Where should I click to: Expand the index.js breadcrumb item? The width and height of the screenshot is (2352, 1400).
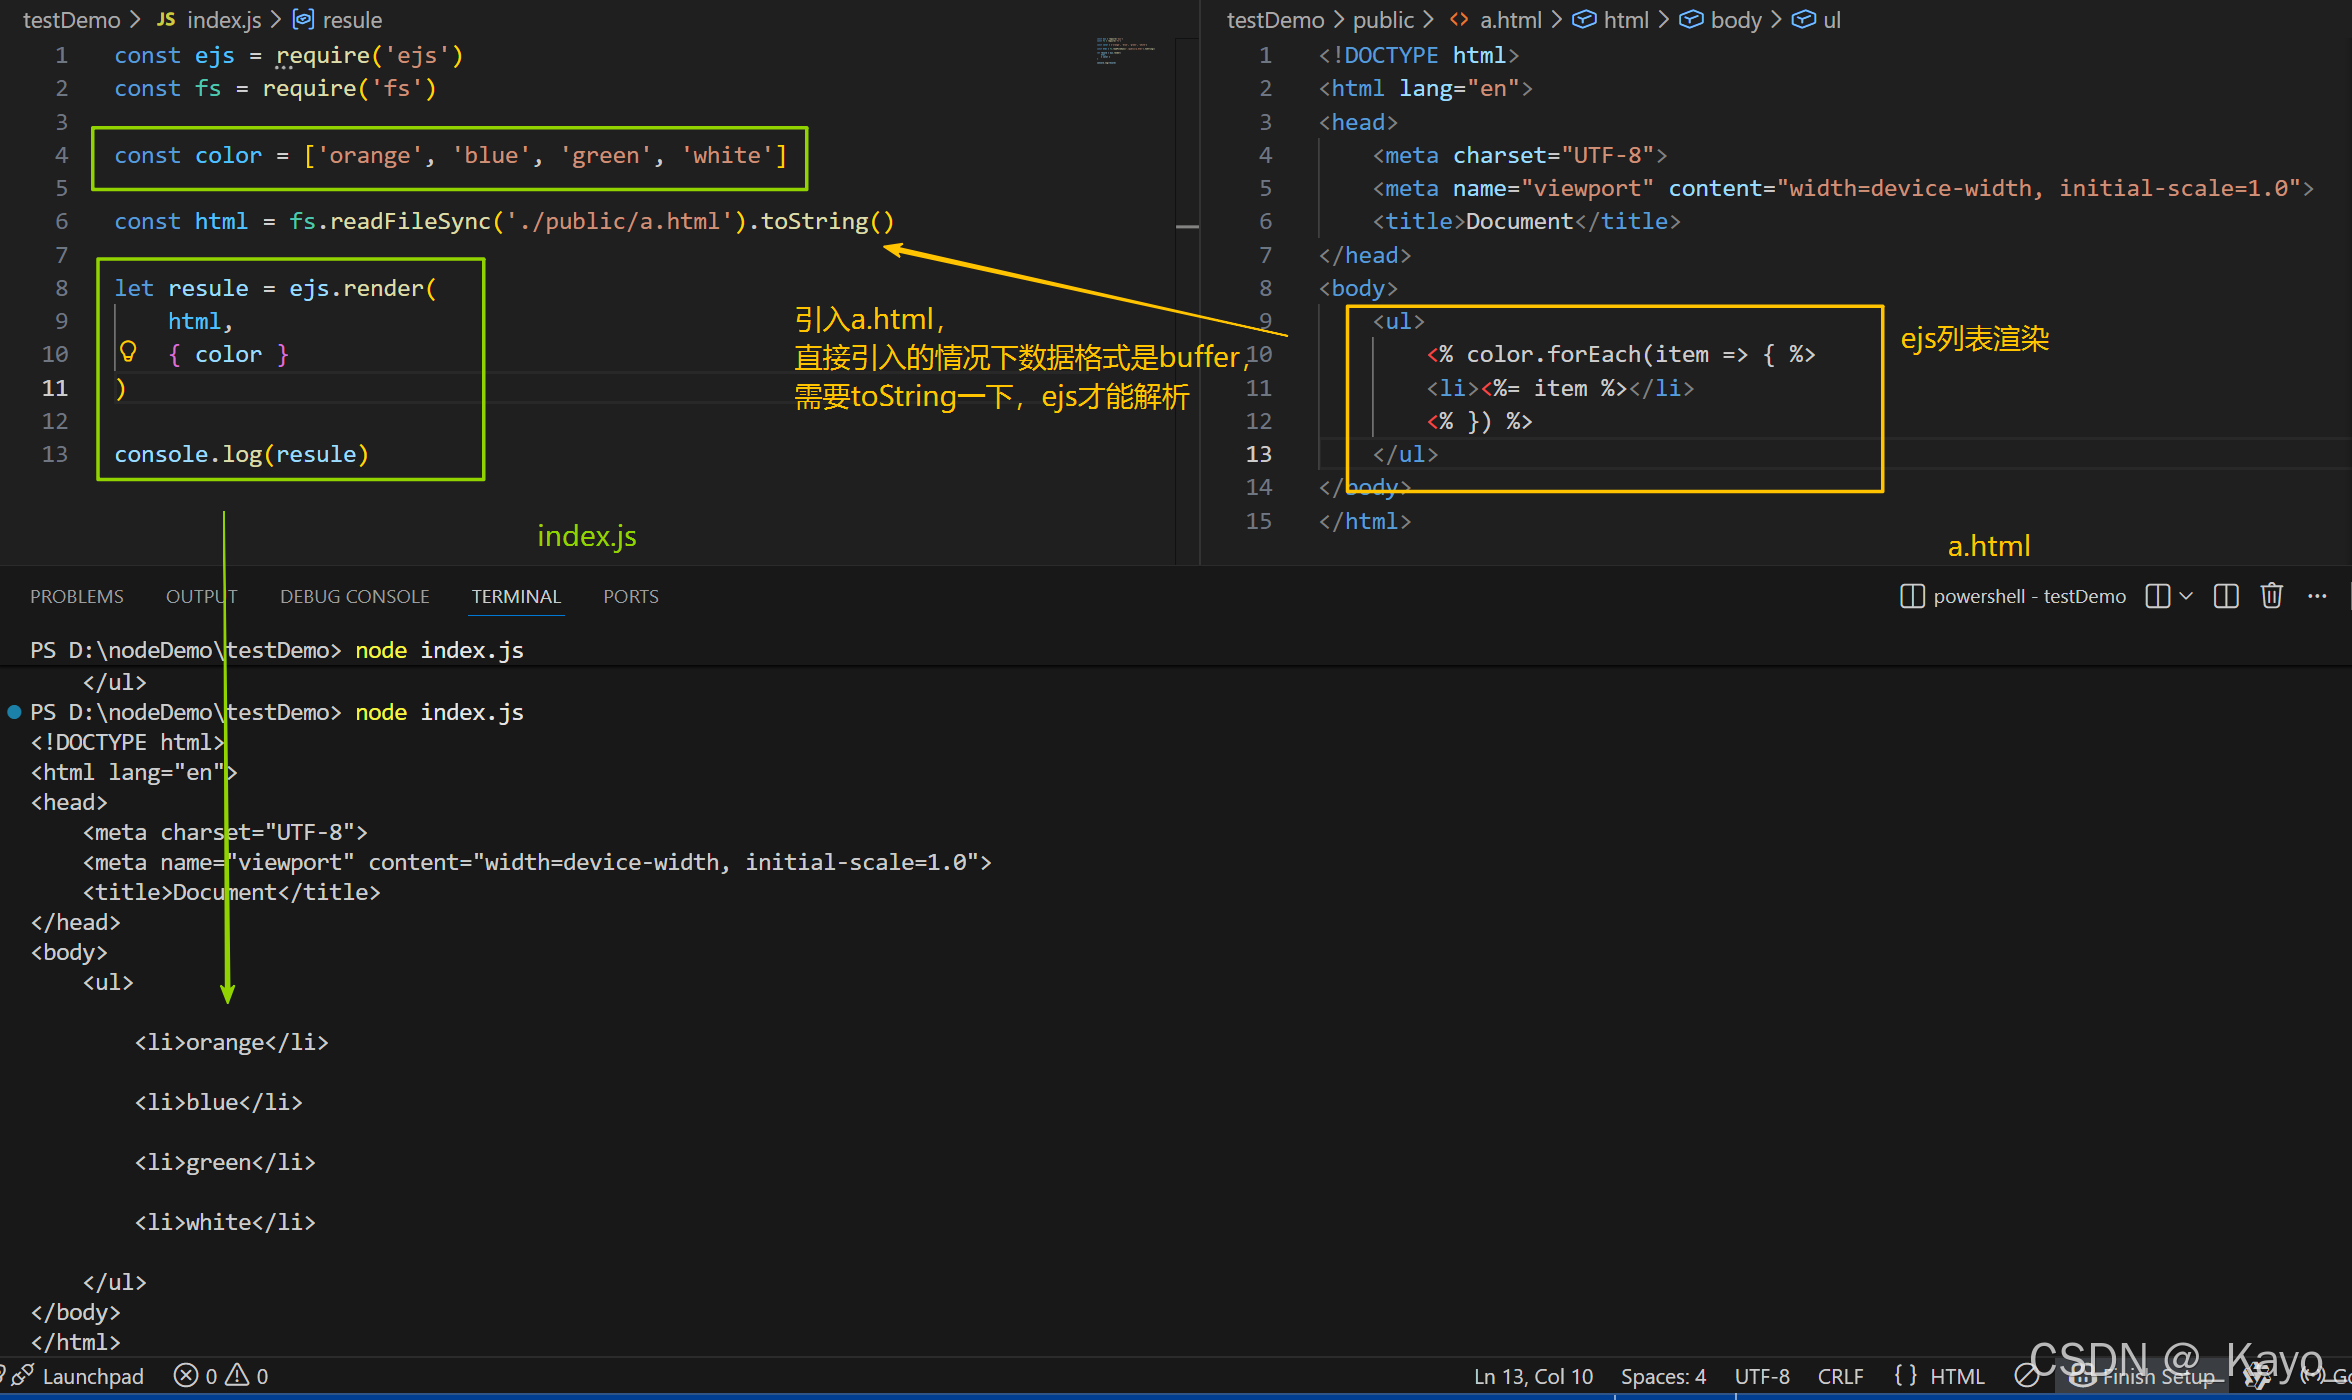click(x=223, y=20)
